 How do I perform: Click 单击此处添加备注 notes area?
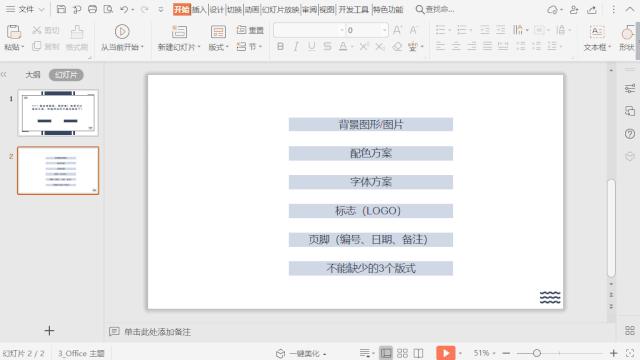158,332
